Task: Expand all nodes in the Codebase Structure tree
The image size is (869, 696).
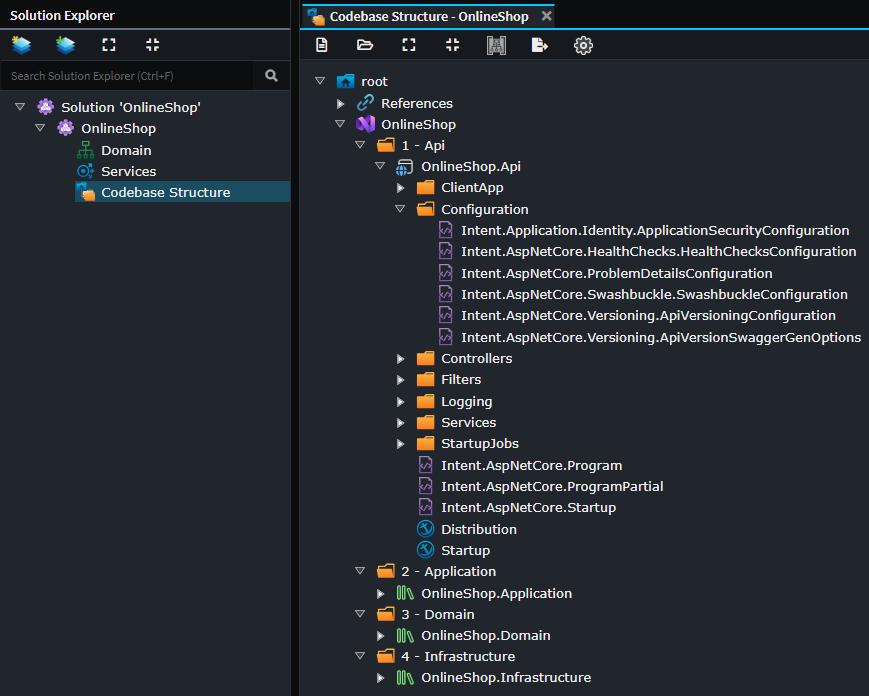Action: click(408, 44)
